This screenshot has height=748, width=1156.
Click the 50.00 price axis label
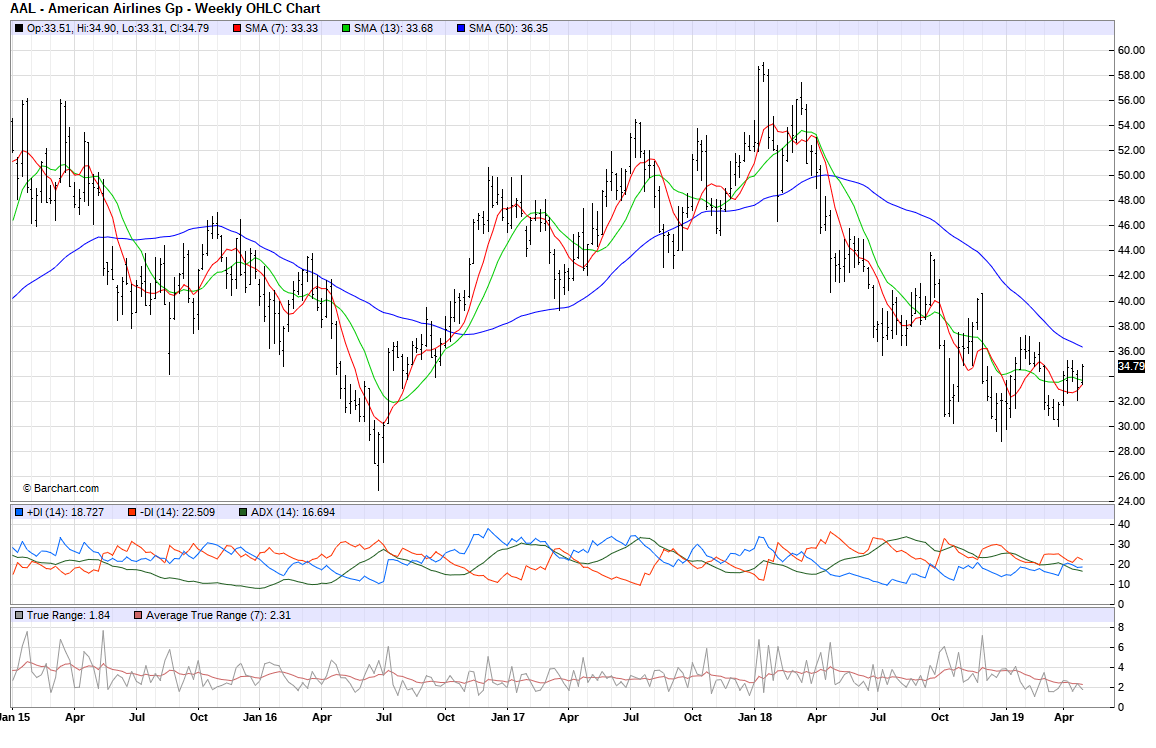pos(1132,176)
